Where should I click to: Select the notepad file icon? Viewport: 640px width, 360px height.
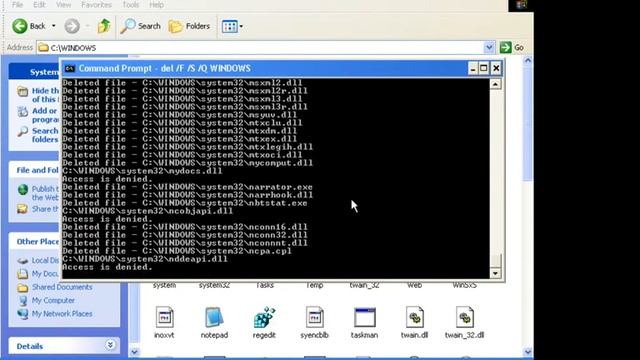(x=214, y=318)
